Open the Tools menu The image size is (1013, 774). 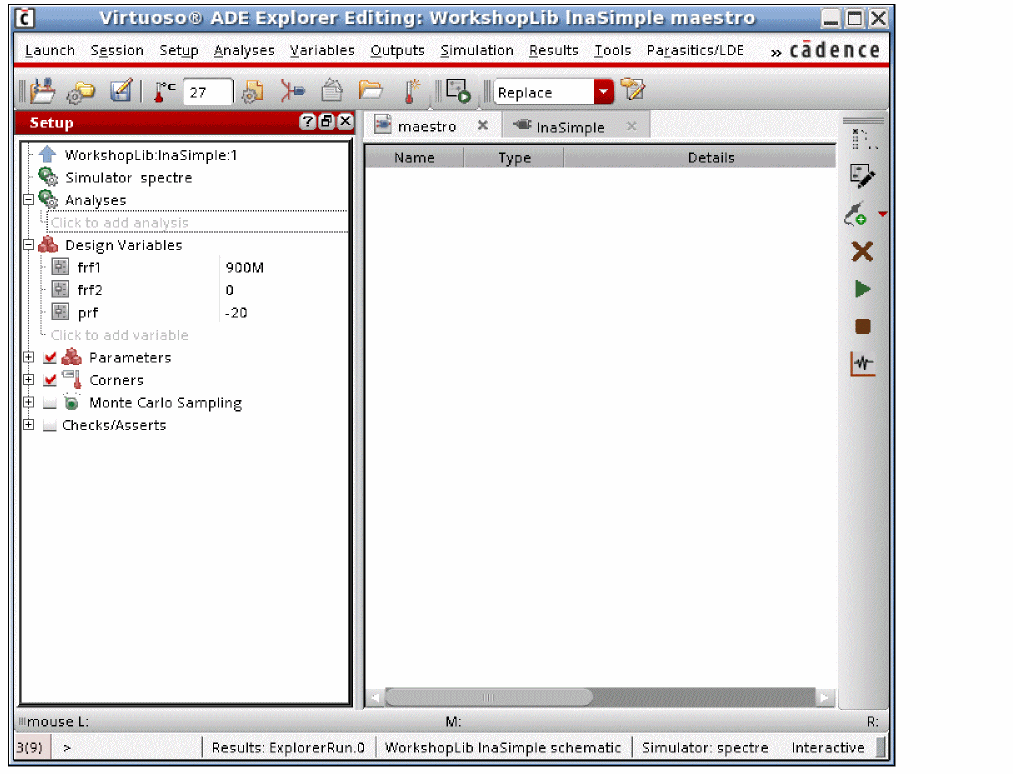(612, 50)
